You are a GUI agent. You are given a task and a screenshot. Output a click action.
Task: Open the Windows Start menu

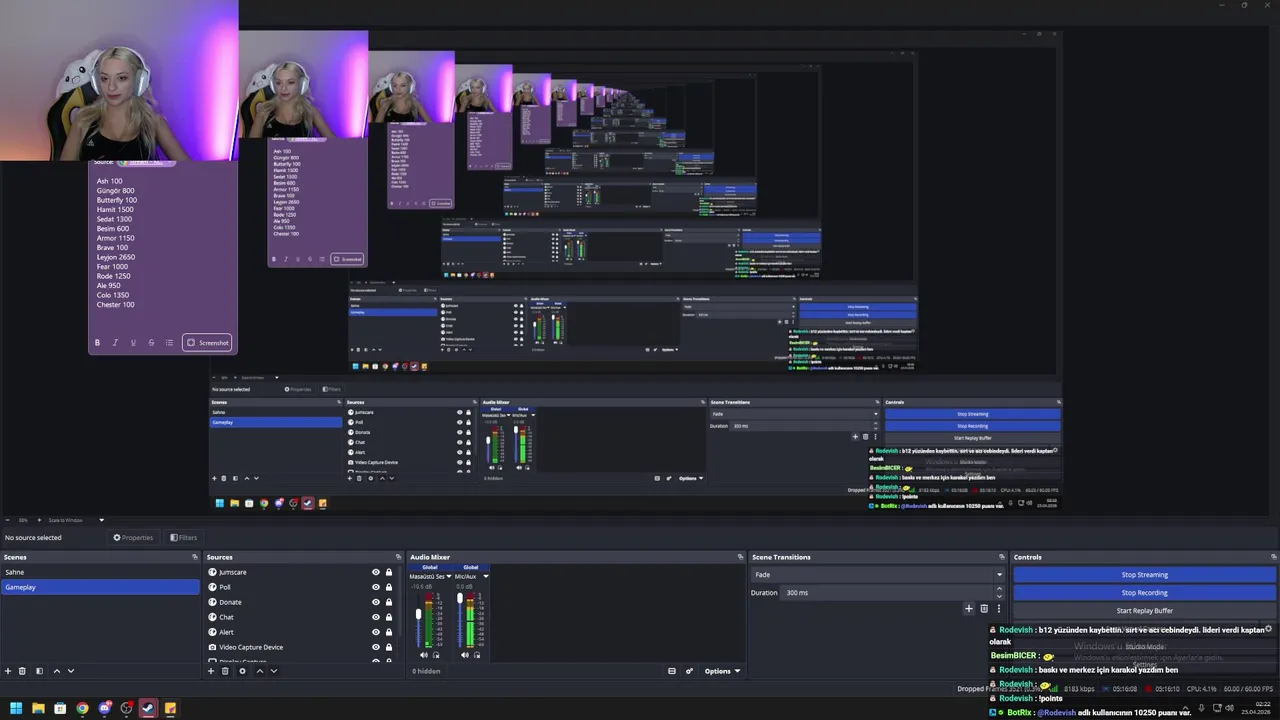(15, 708)
